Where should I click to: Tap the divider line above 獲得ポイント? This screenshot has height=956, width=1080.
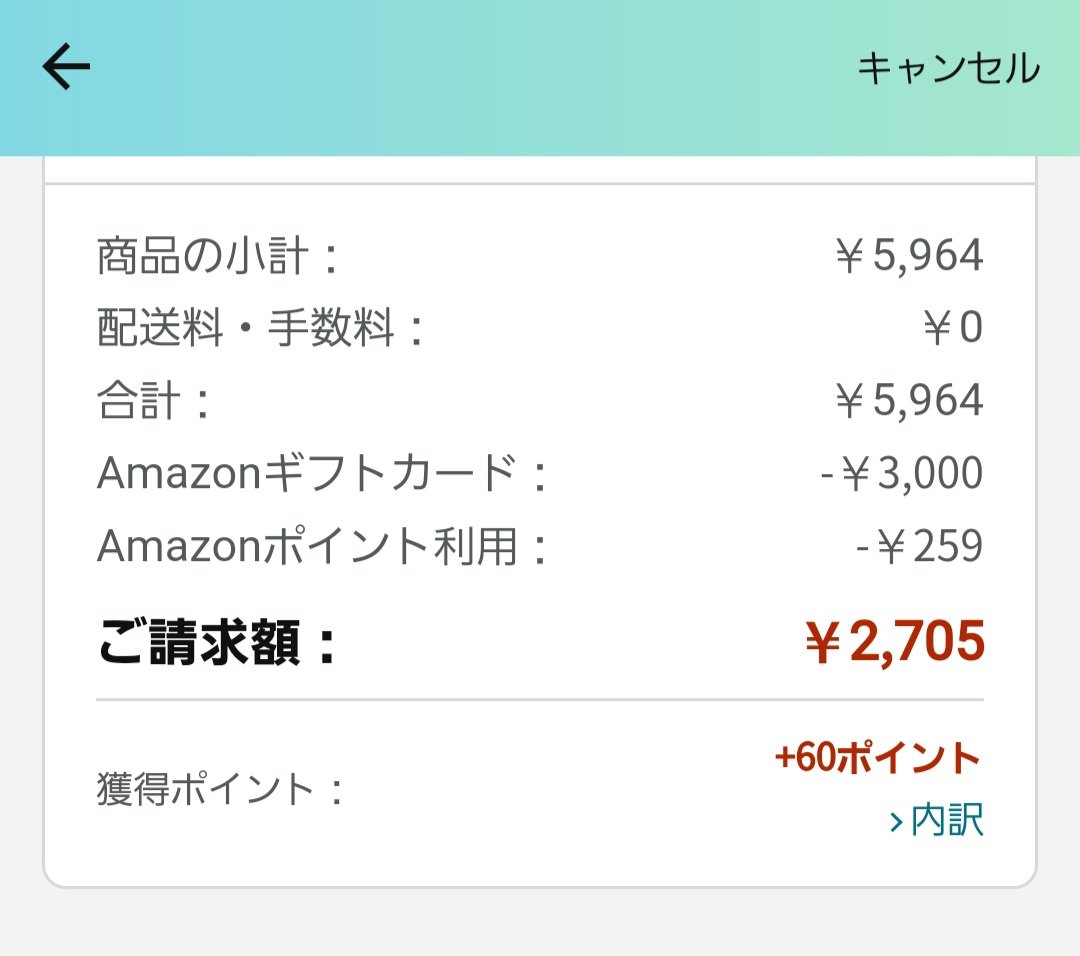click(x=540, y=700)
